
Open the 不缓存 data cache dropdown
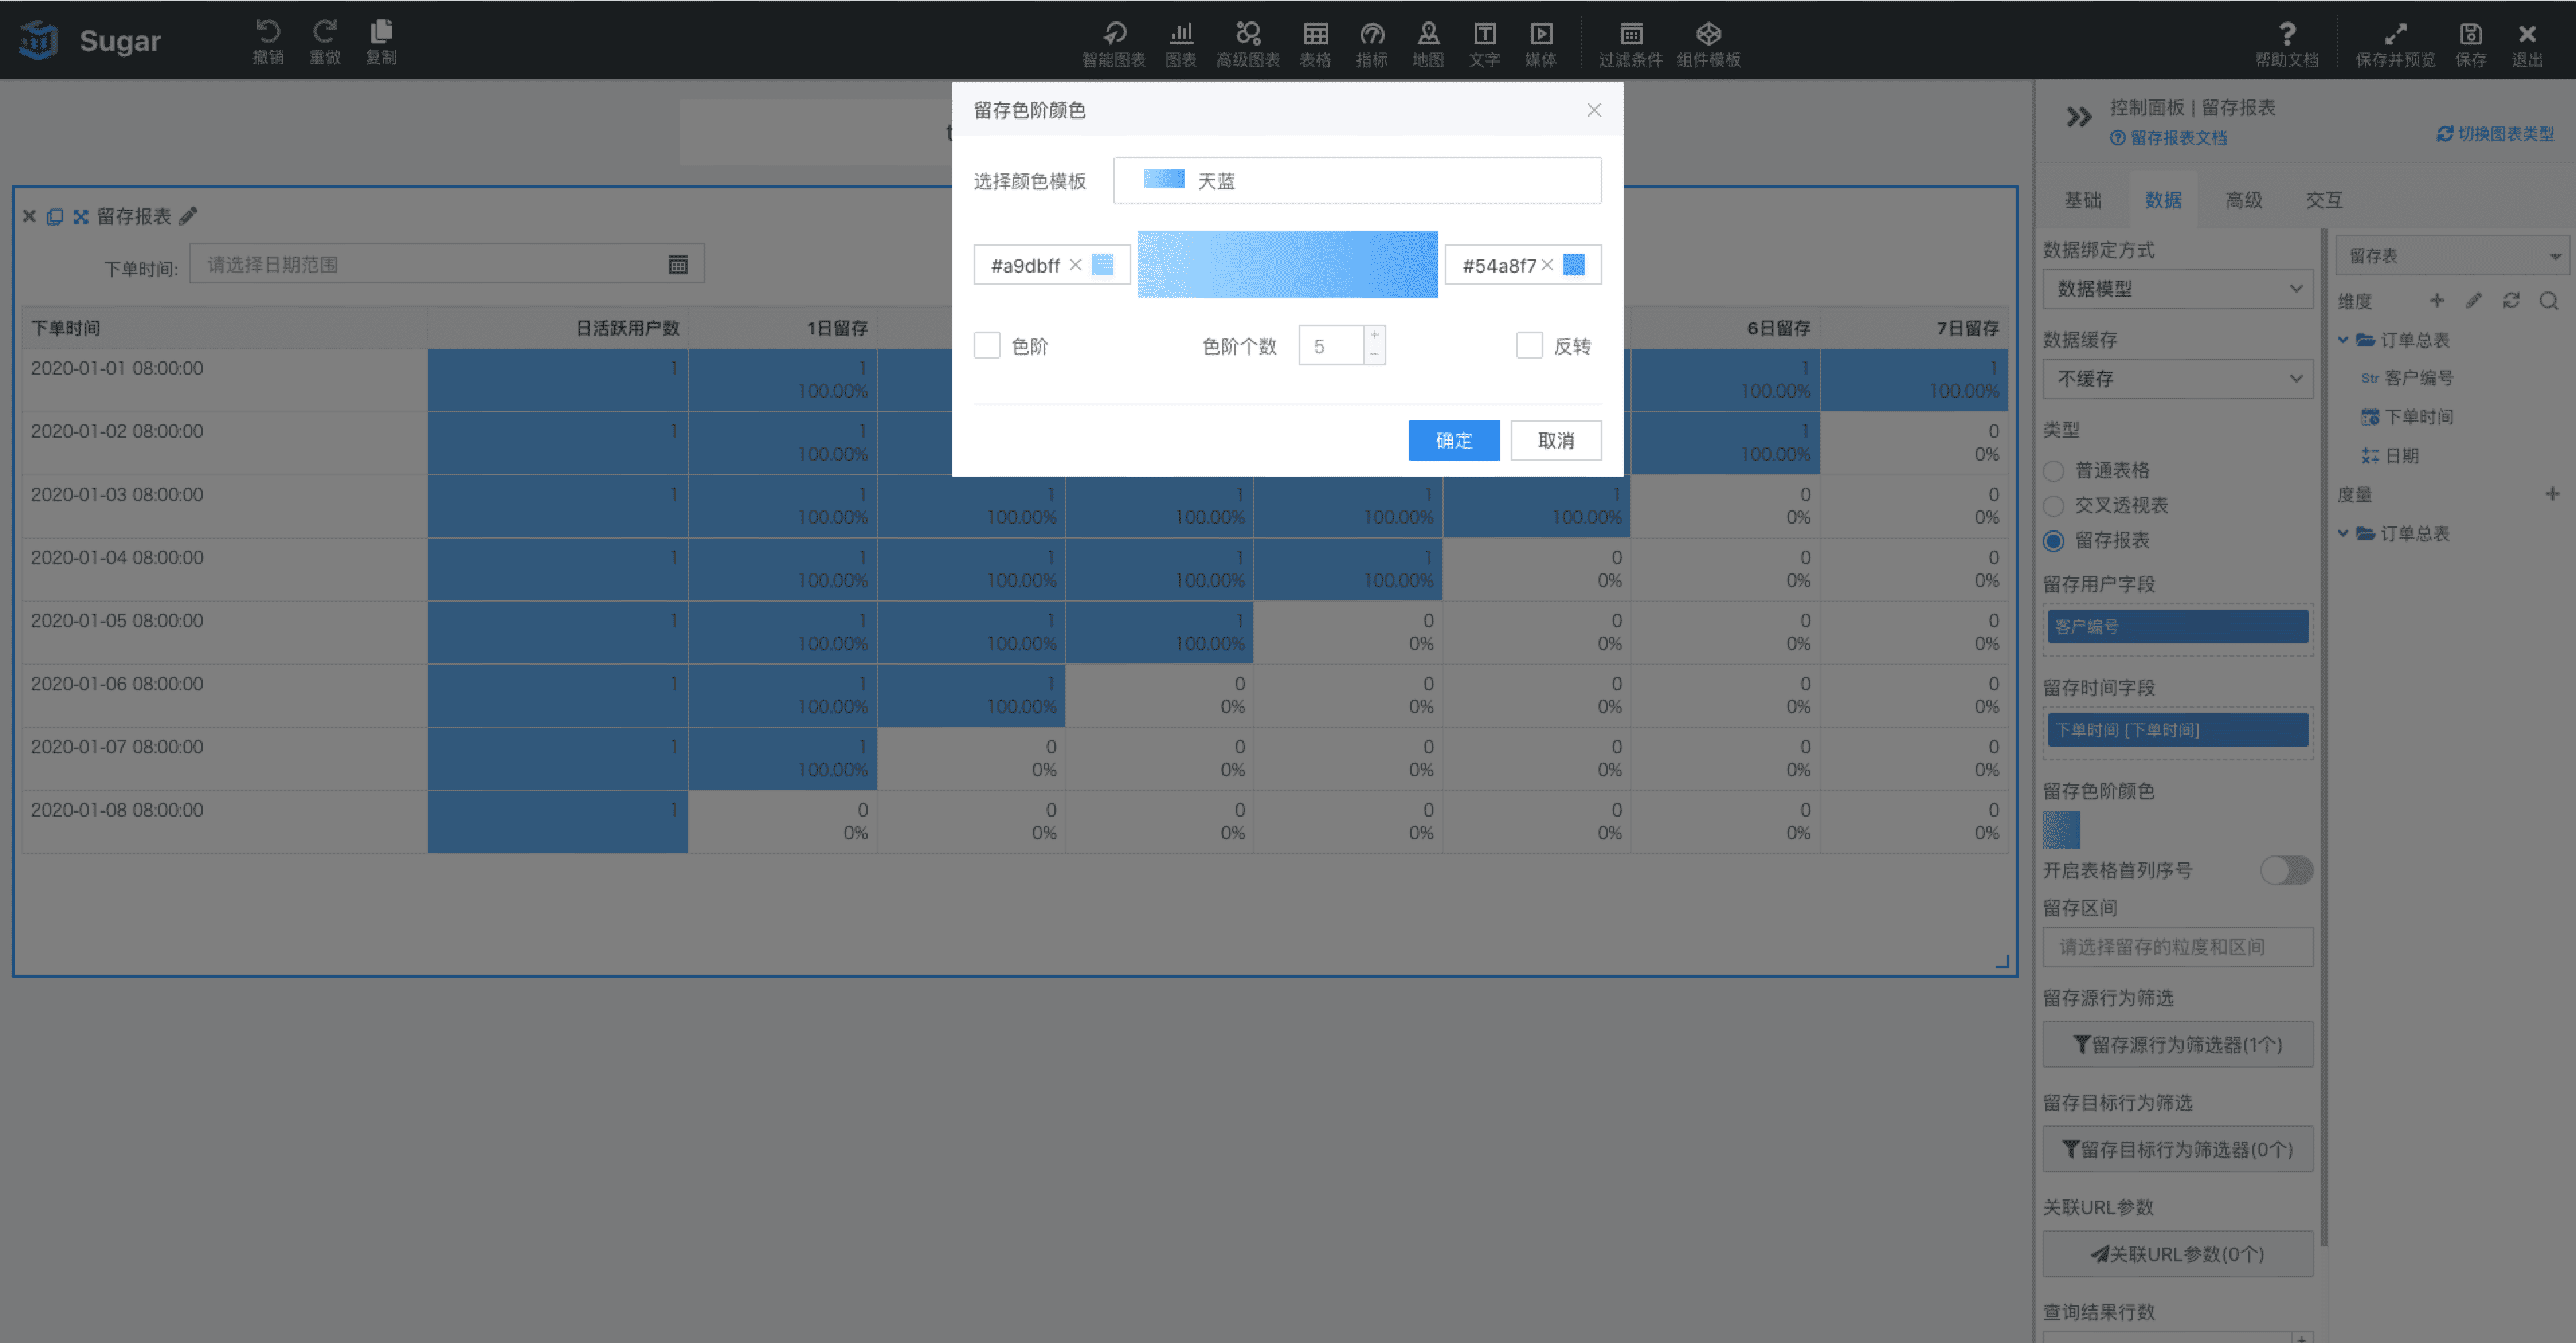[x=2178, y=379]
